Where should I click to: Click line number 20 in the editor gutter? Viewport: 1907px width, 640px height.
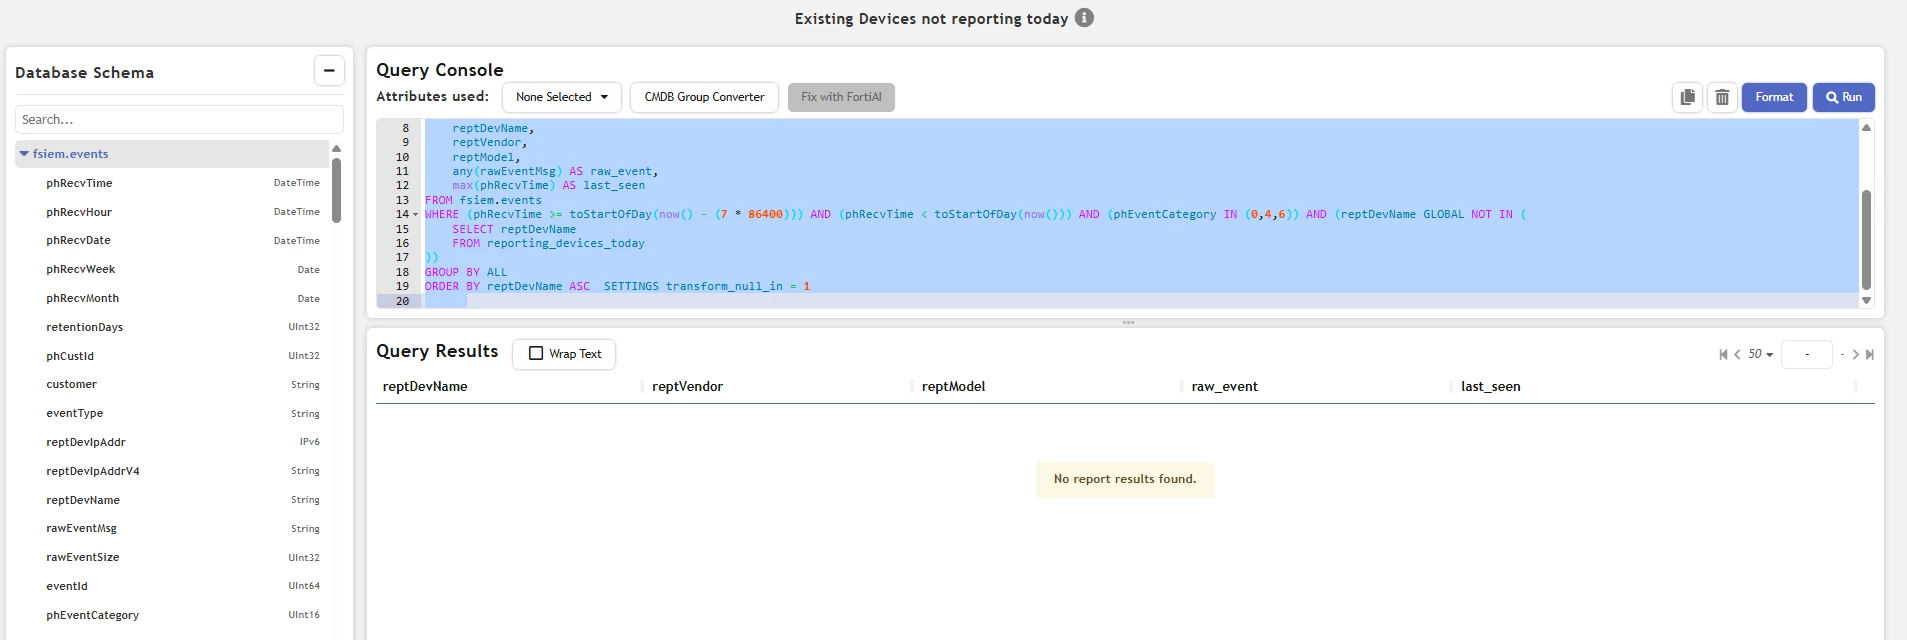[x=402, y=301]
